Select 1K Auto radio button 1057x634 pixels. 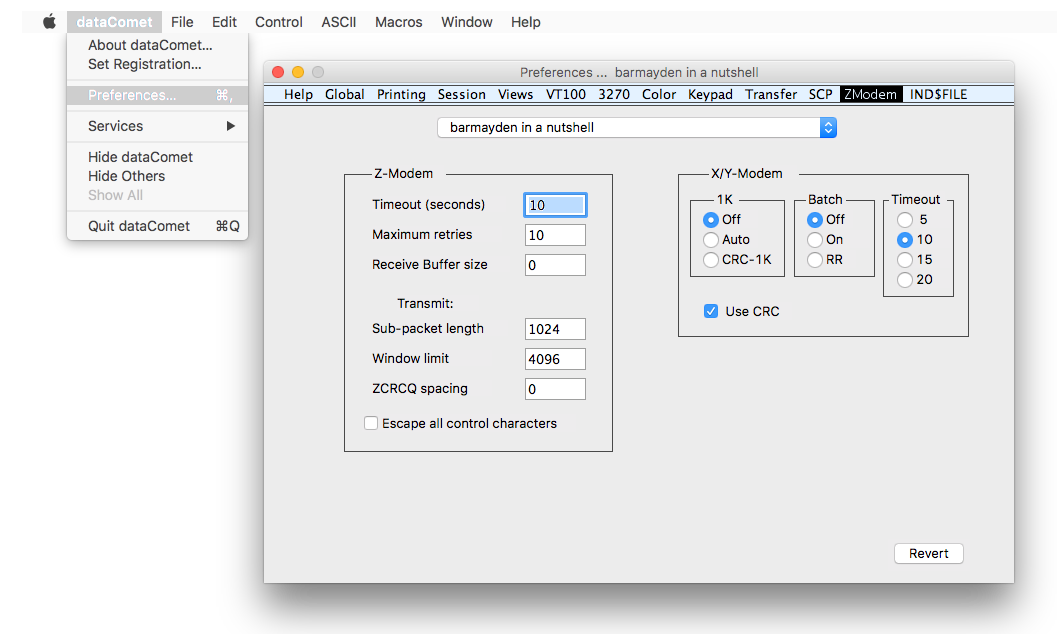click(711, 240)
